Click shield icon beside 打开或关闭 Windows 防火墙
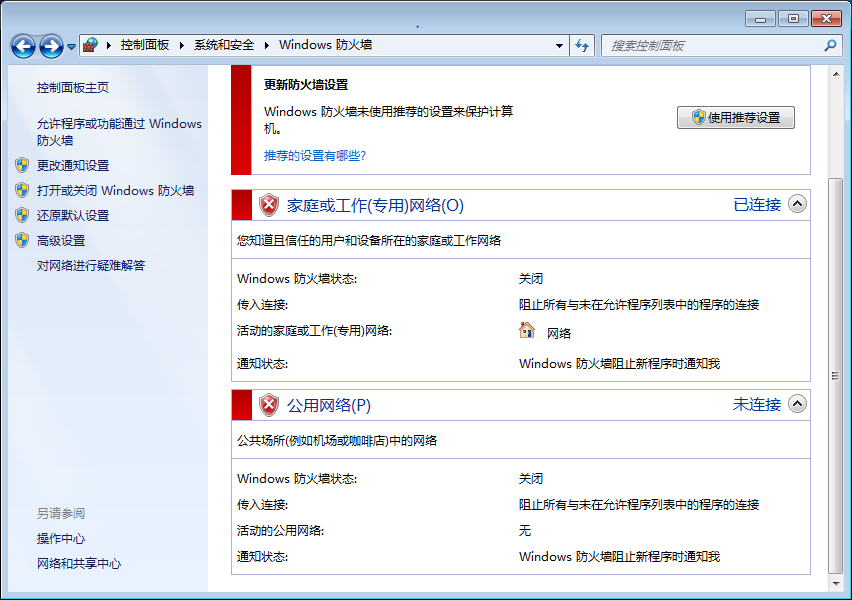The height and width of the screenshot is (600, 852). coord(22,190)
